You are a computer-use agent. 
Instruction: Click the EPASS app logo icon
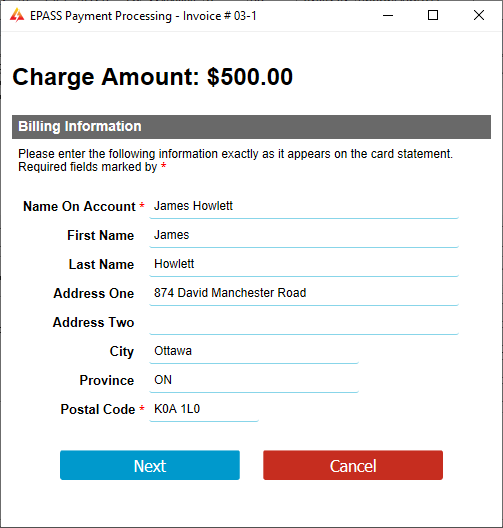click(x=17, y=15)
